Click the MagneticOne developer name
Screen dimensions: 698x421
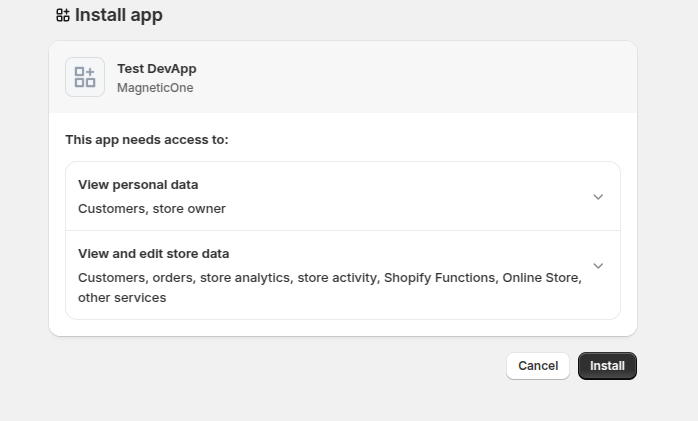[155, 88]
